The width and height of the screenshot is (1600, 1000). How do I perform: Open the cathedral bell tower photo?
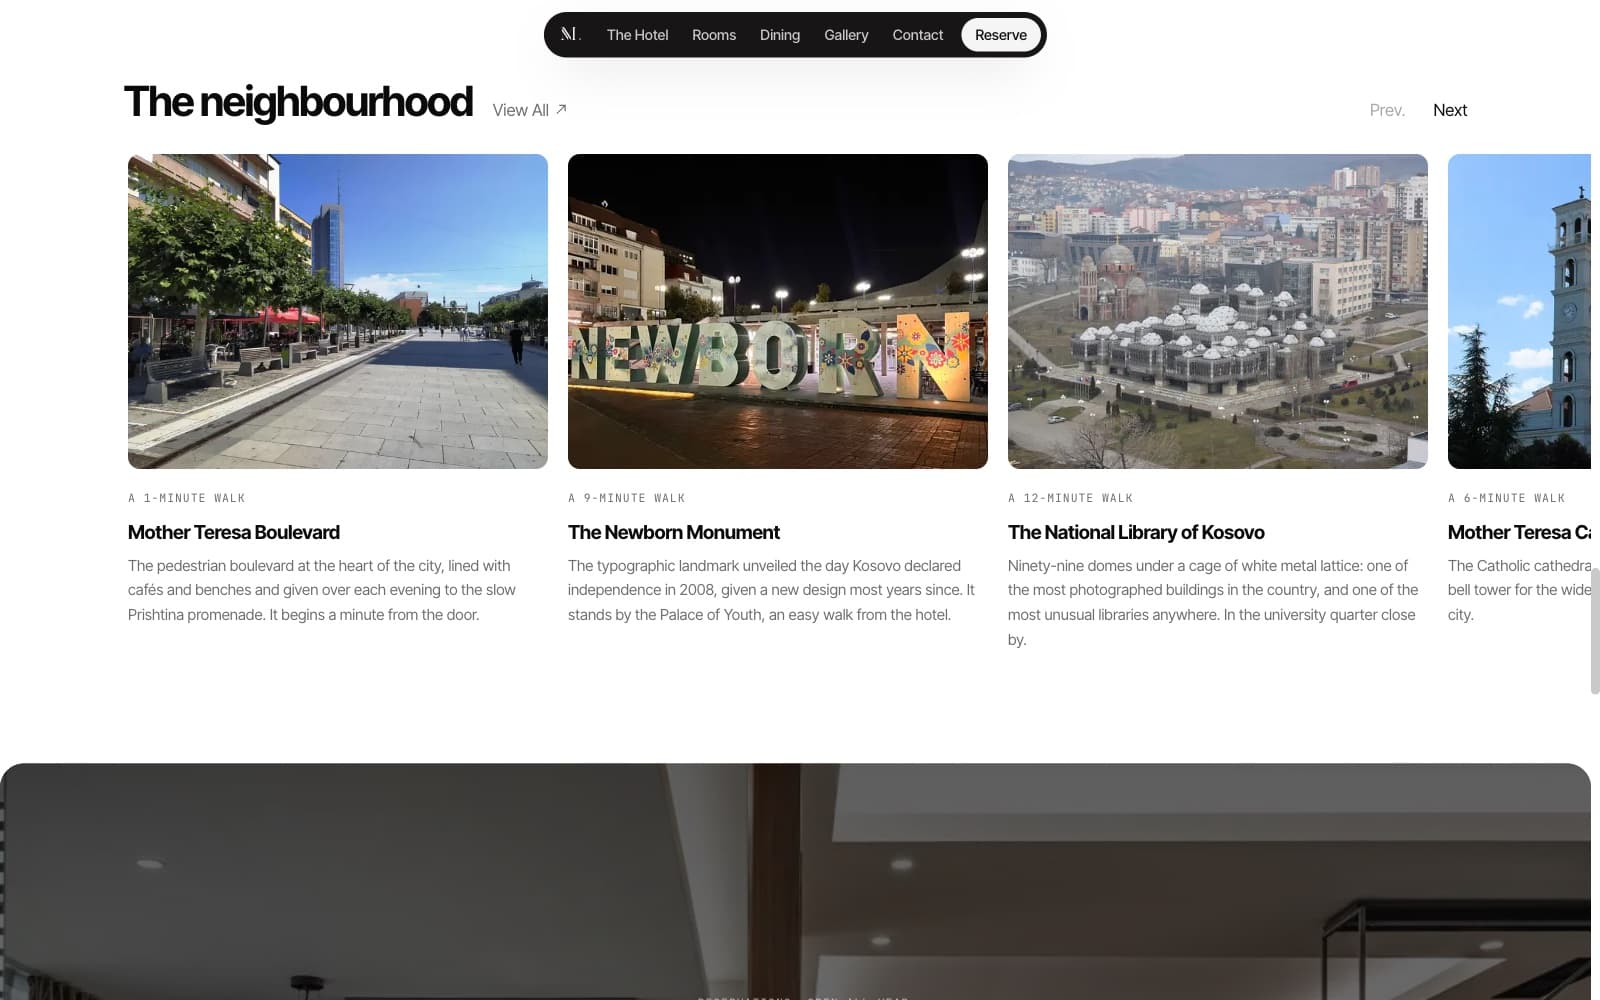click(x=1519, y=311)
